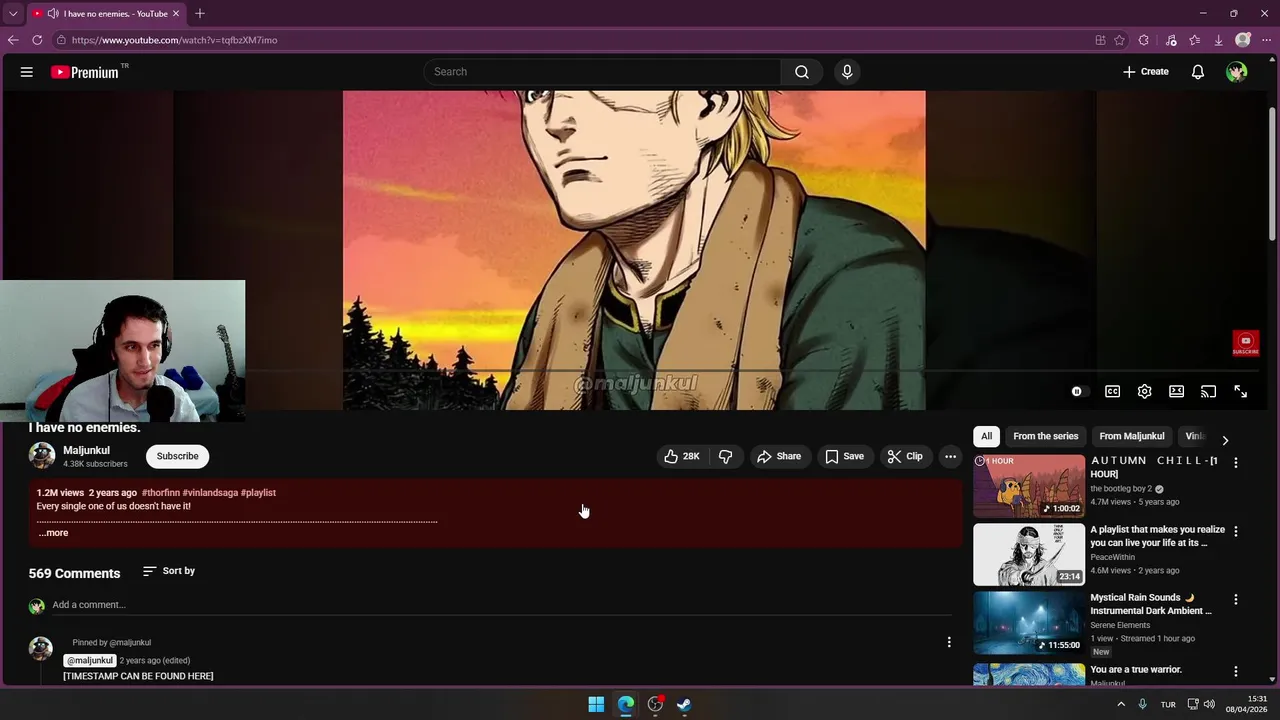Open the AUTUMN CHILL video thumbnail
Screen dimensions: 1280x720
[x=1029, y=486]
